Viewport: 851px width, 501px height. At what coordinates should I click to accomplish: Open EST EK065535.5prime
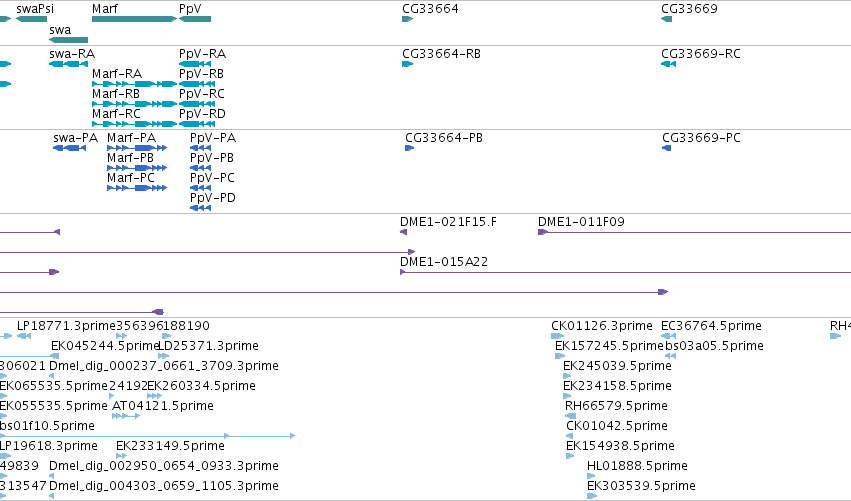[x=53, y=386]
